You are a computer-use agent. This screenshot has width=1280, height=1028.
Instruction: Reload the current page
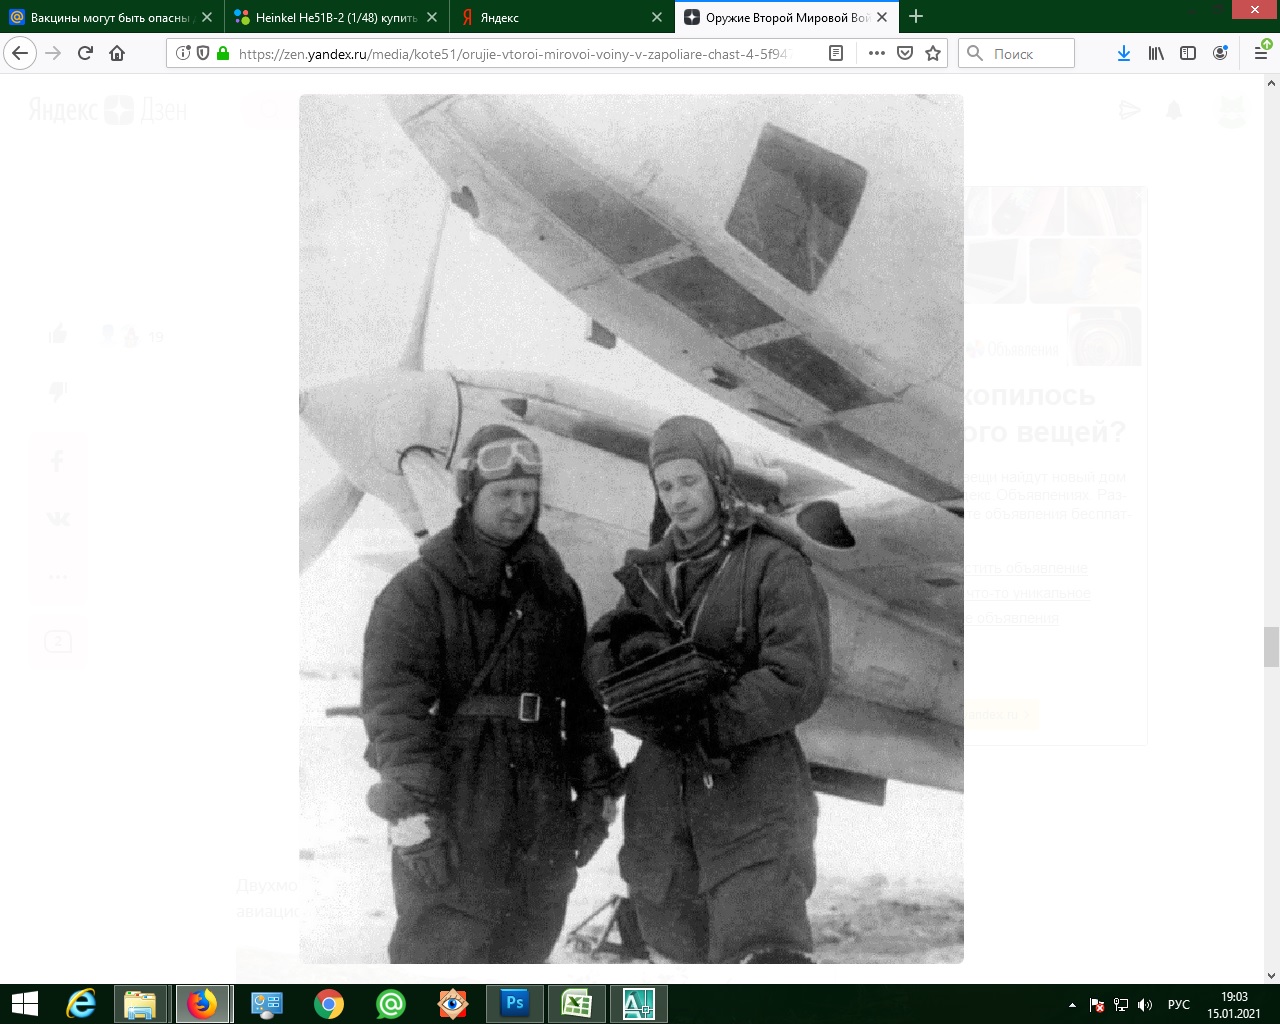(x=85, y=54)
